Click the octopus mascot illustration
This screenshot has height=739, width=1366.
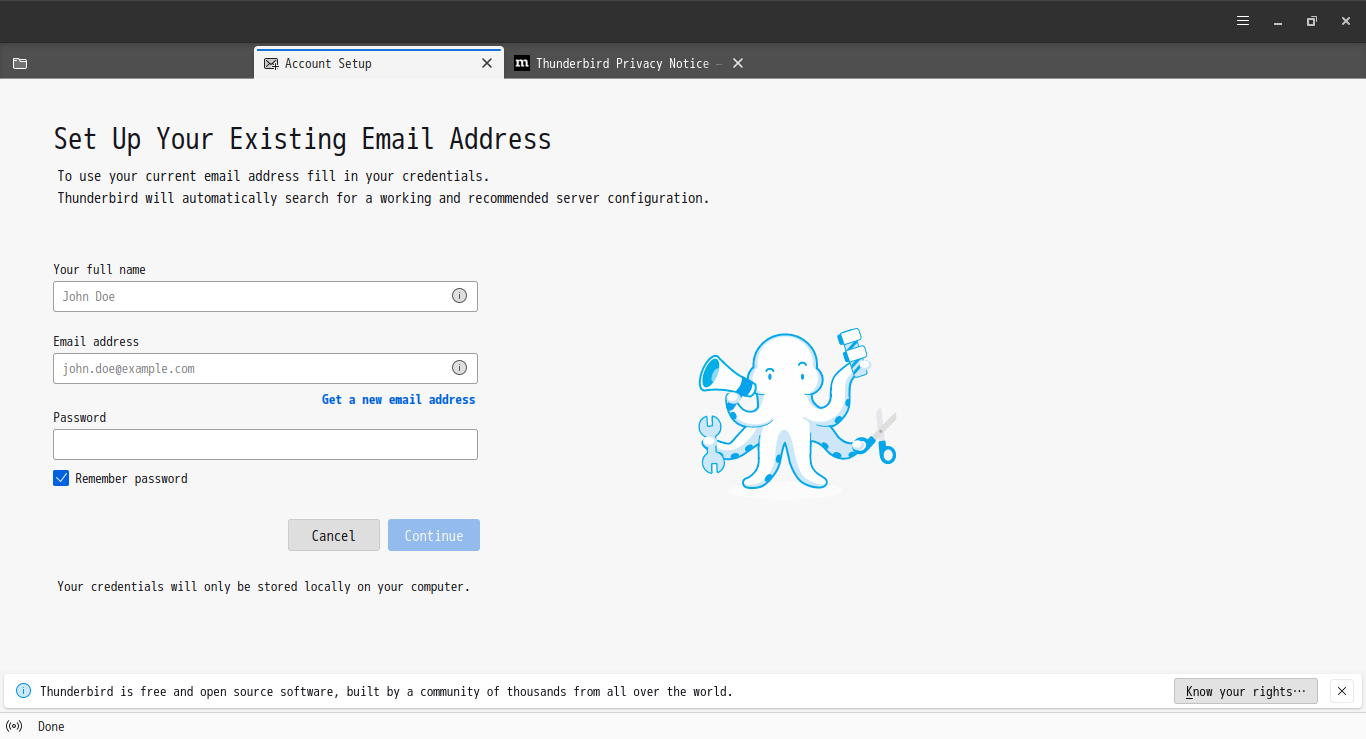(x=797, y=413)
